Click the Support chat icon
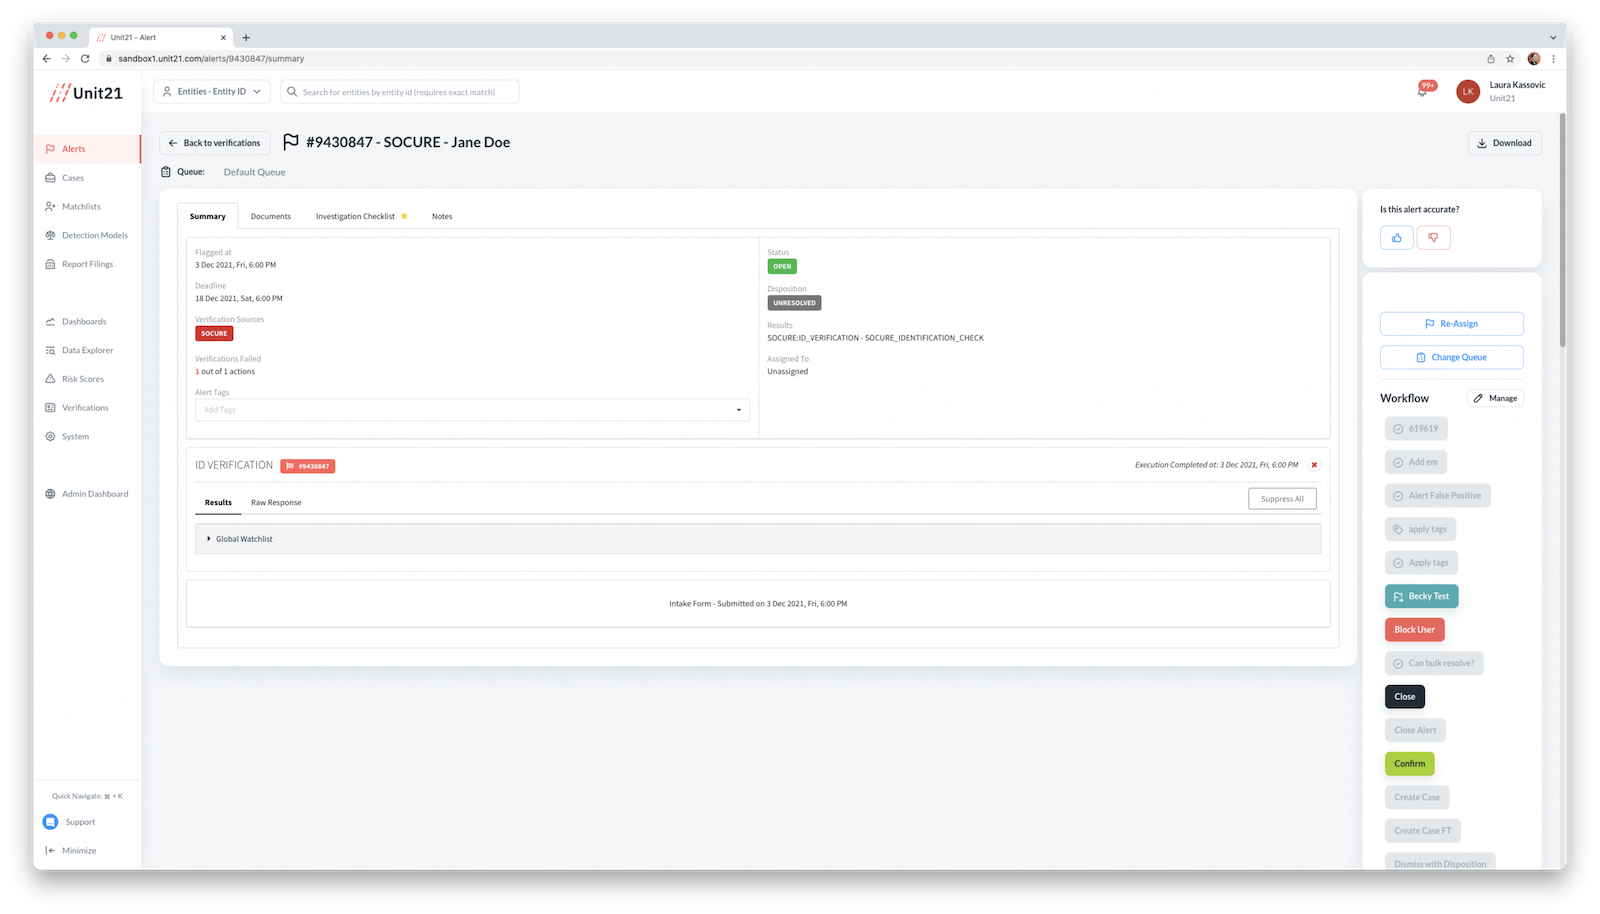 (x=51, y=822)
